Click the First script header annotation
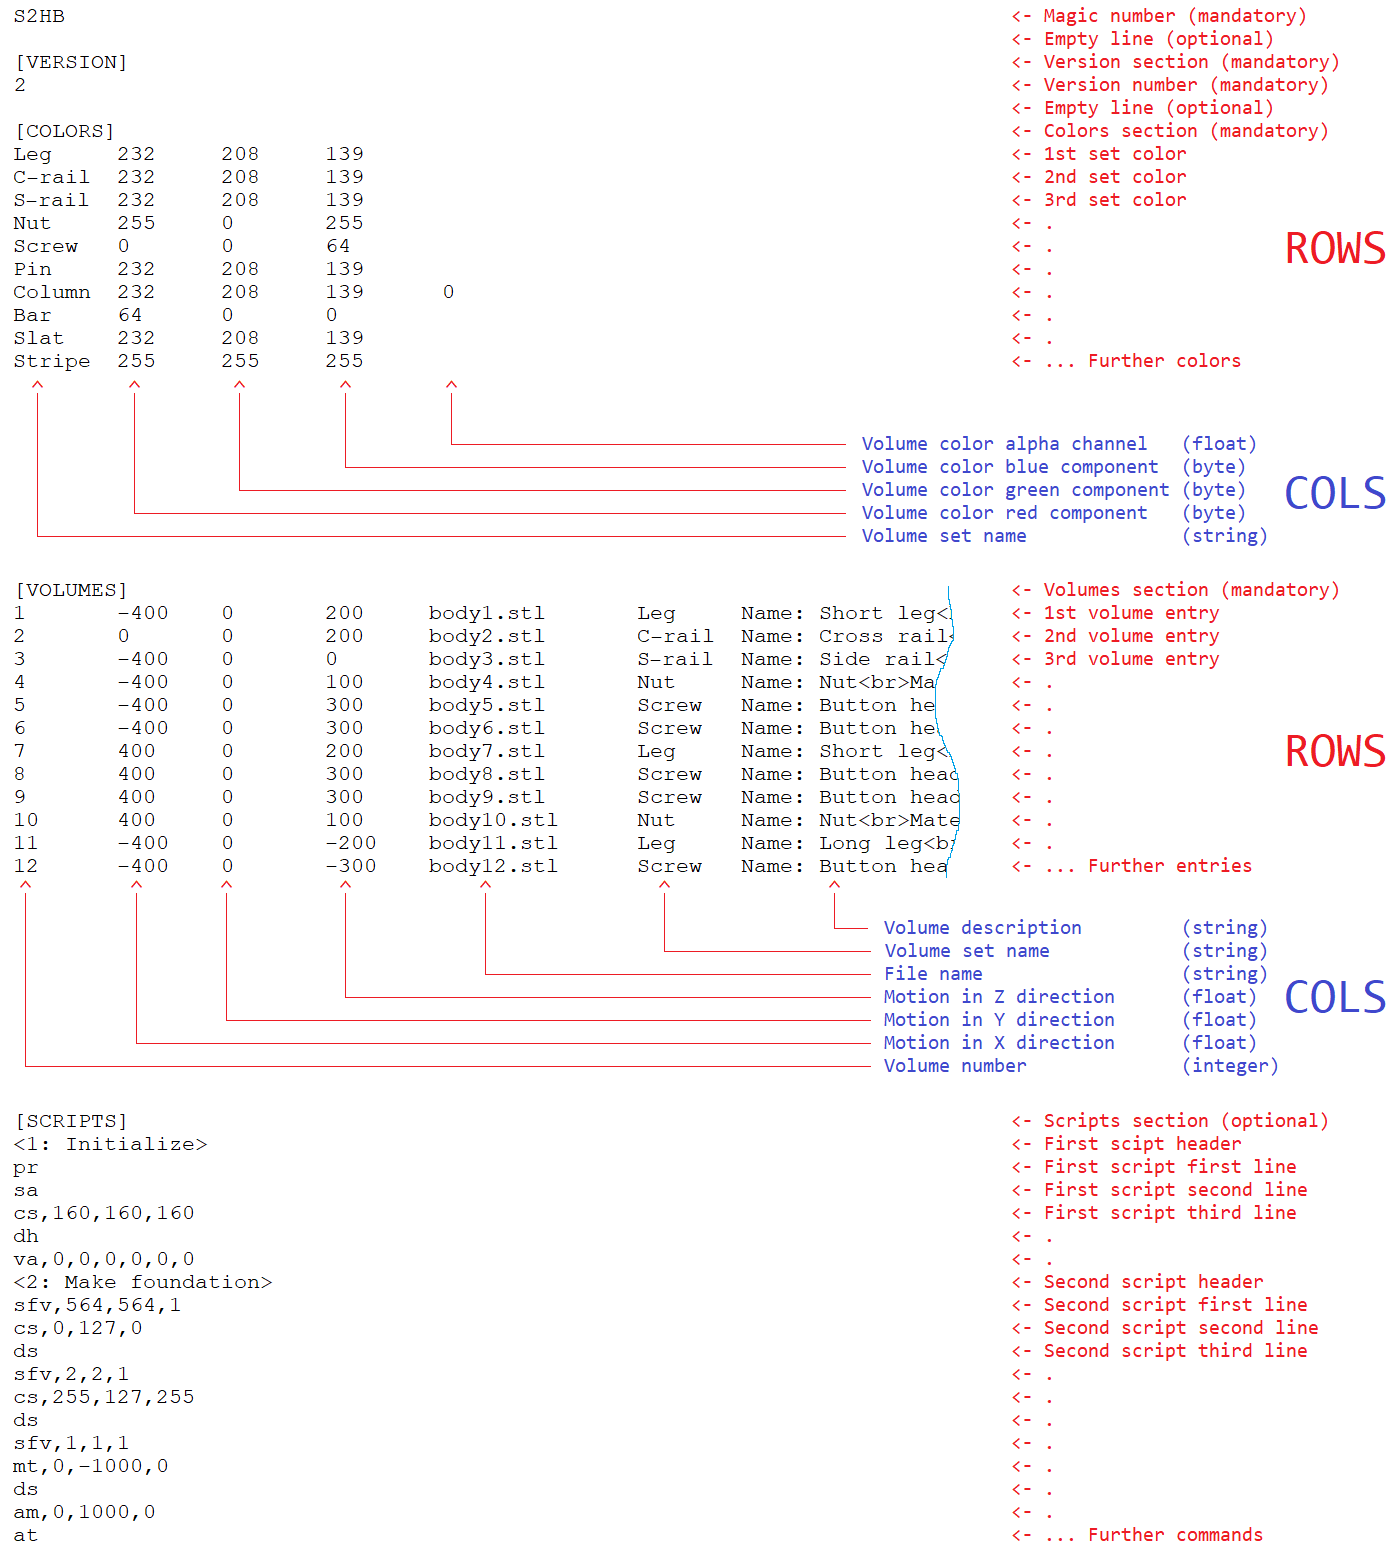The width and height of the screenshot is (1392, 1565). pyautogui.click(x=1142, y=1144)
